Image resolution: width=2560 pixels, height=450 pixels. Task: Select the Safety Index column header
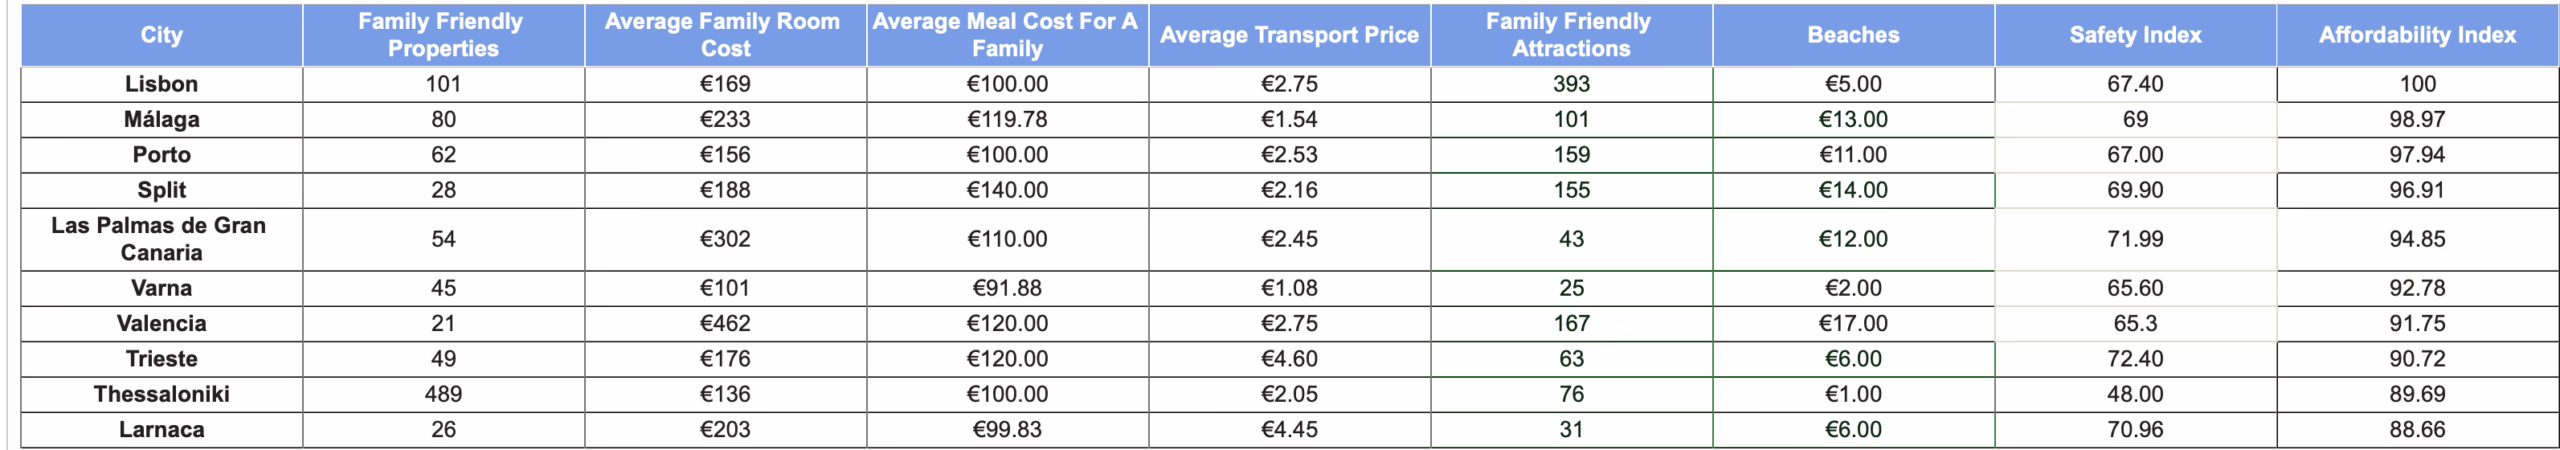click(2135, 35)
